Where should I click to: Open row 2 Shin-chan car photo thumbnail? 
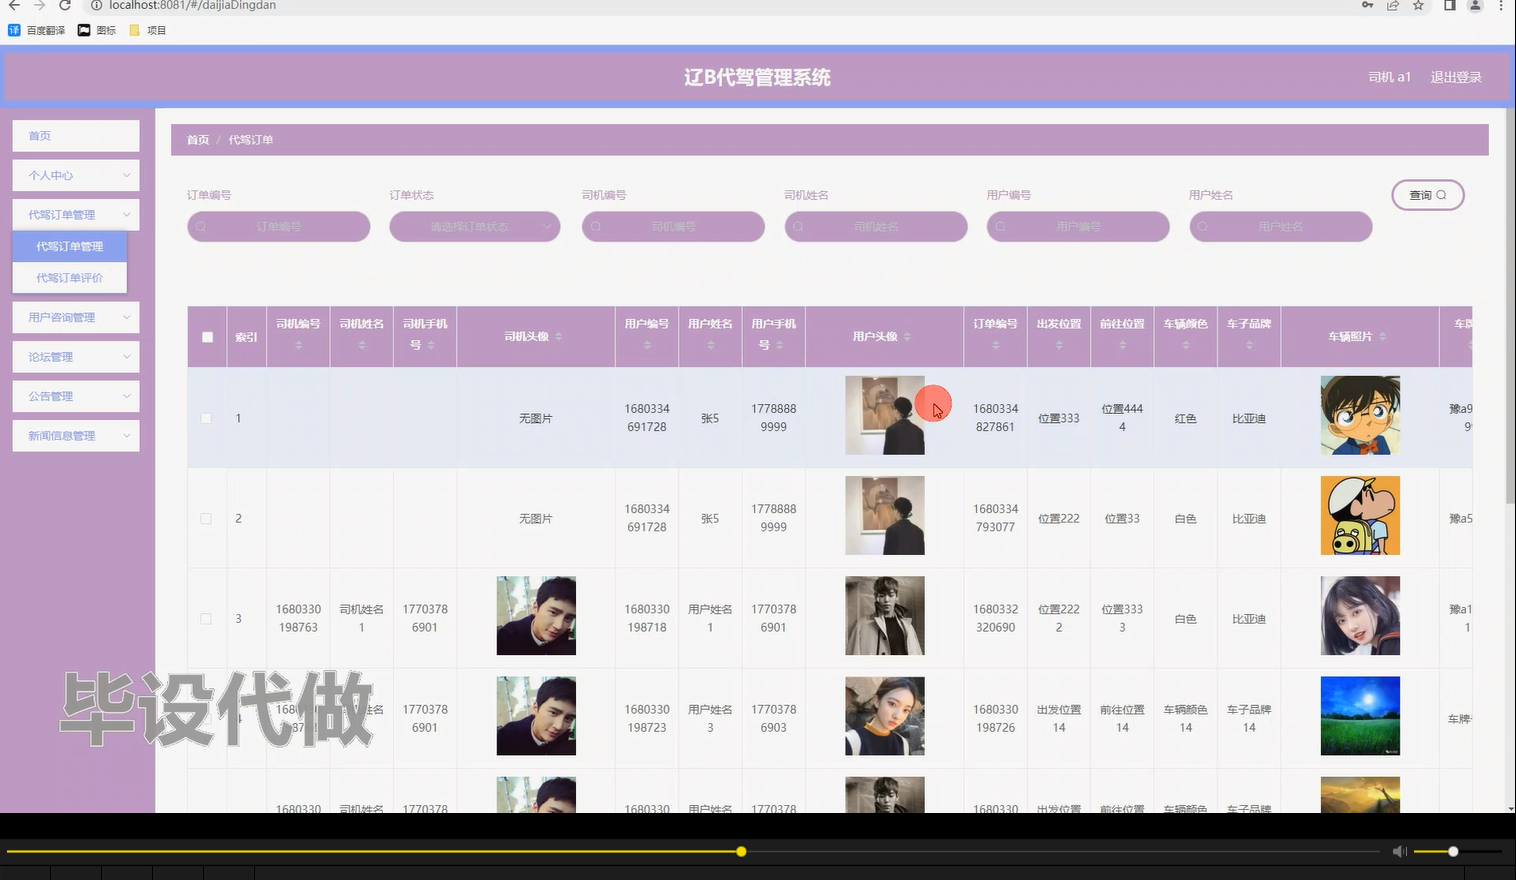(x=1360, y=515)
